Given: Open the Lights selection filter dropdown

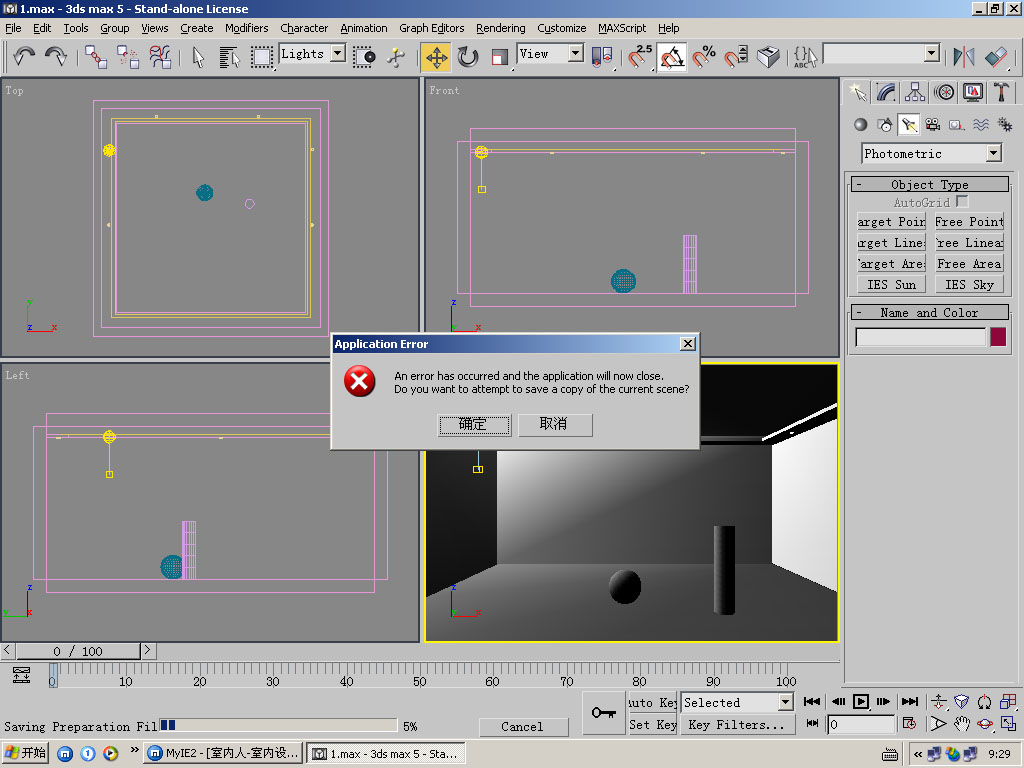Looking at the screenshot, I should 337,54.
